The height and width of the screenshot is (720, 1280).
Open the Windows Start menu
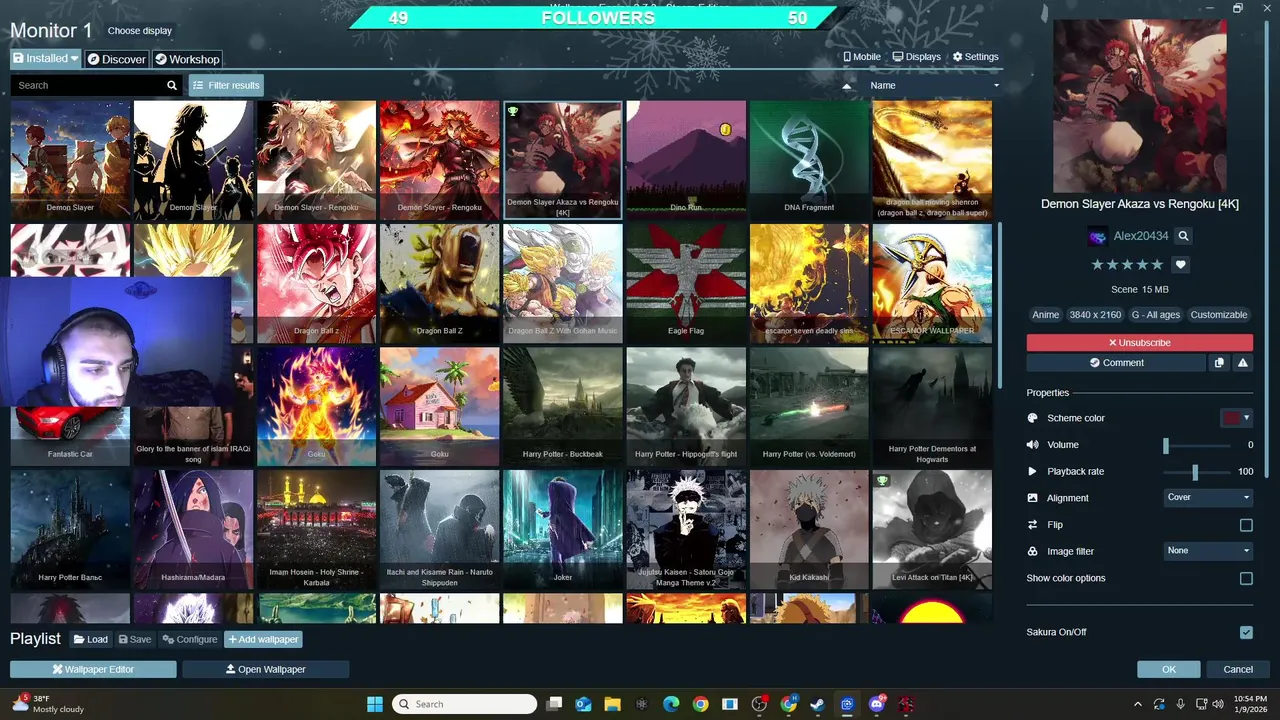[x=375, y=704]
